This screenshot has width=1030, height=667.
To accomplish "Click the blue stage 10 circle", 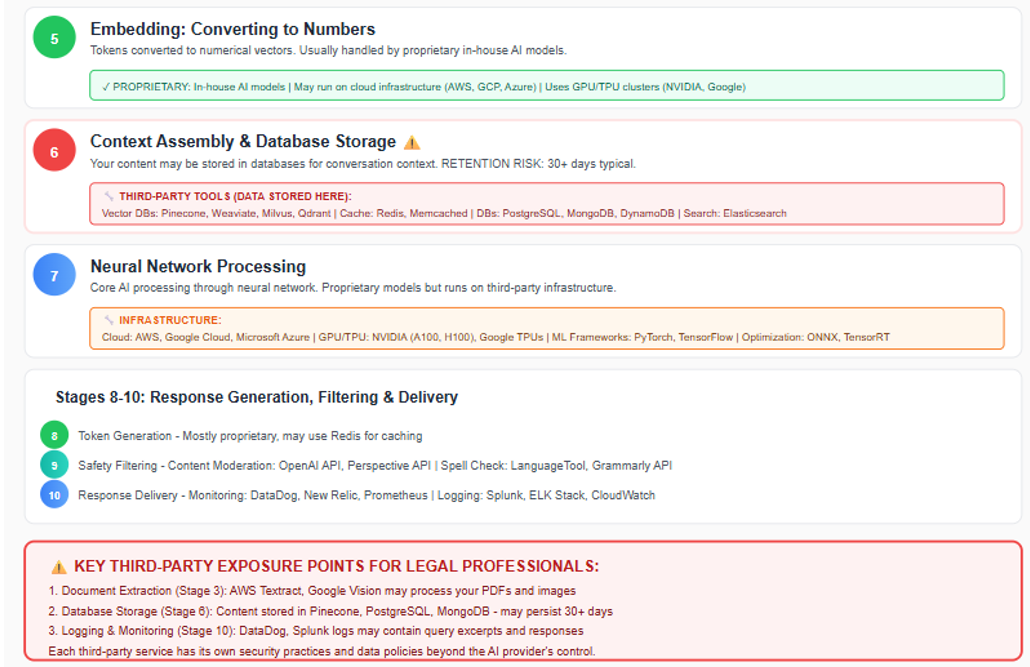I will point(55,494).
